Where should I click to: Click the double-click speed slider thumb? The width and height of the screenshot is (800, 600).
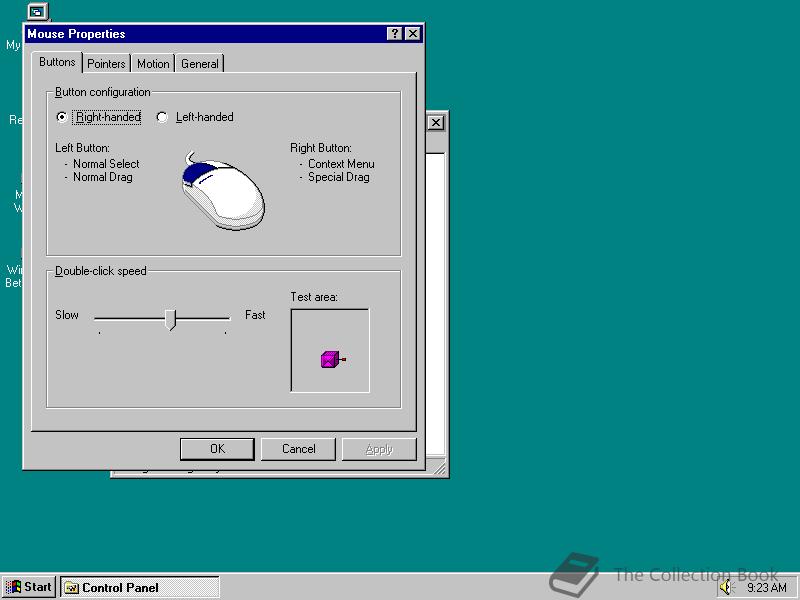pos(170,319)
